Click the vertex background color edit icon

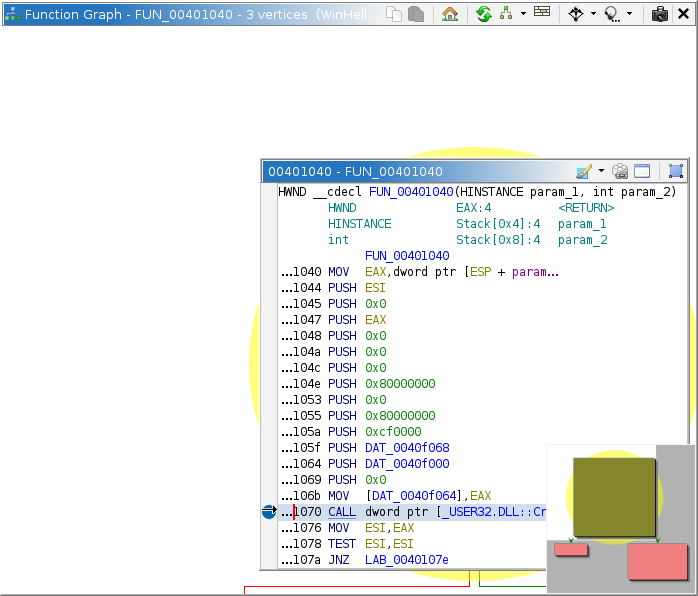tap(584, 172)
